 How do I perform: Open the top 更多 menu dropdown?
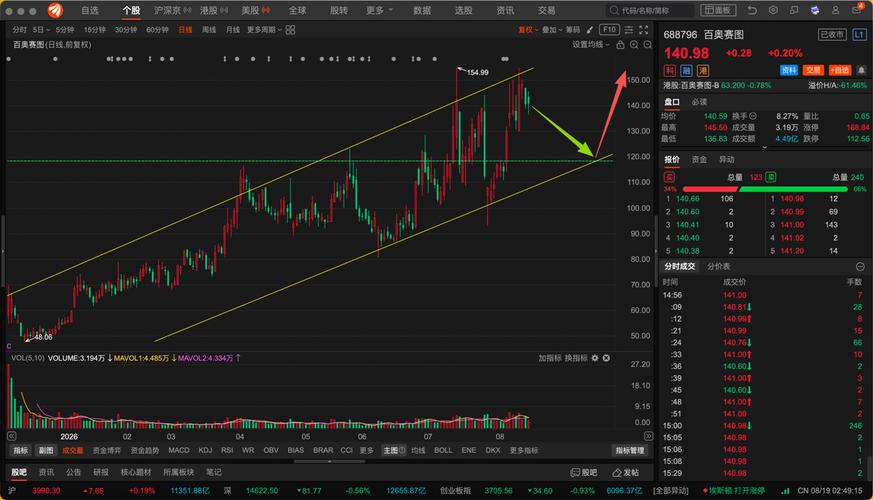[379, 10]
